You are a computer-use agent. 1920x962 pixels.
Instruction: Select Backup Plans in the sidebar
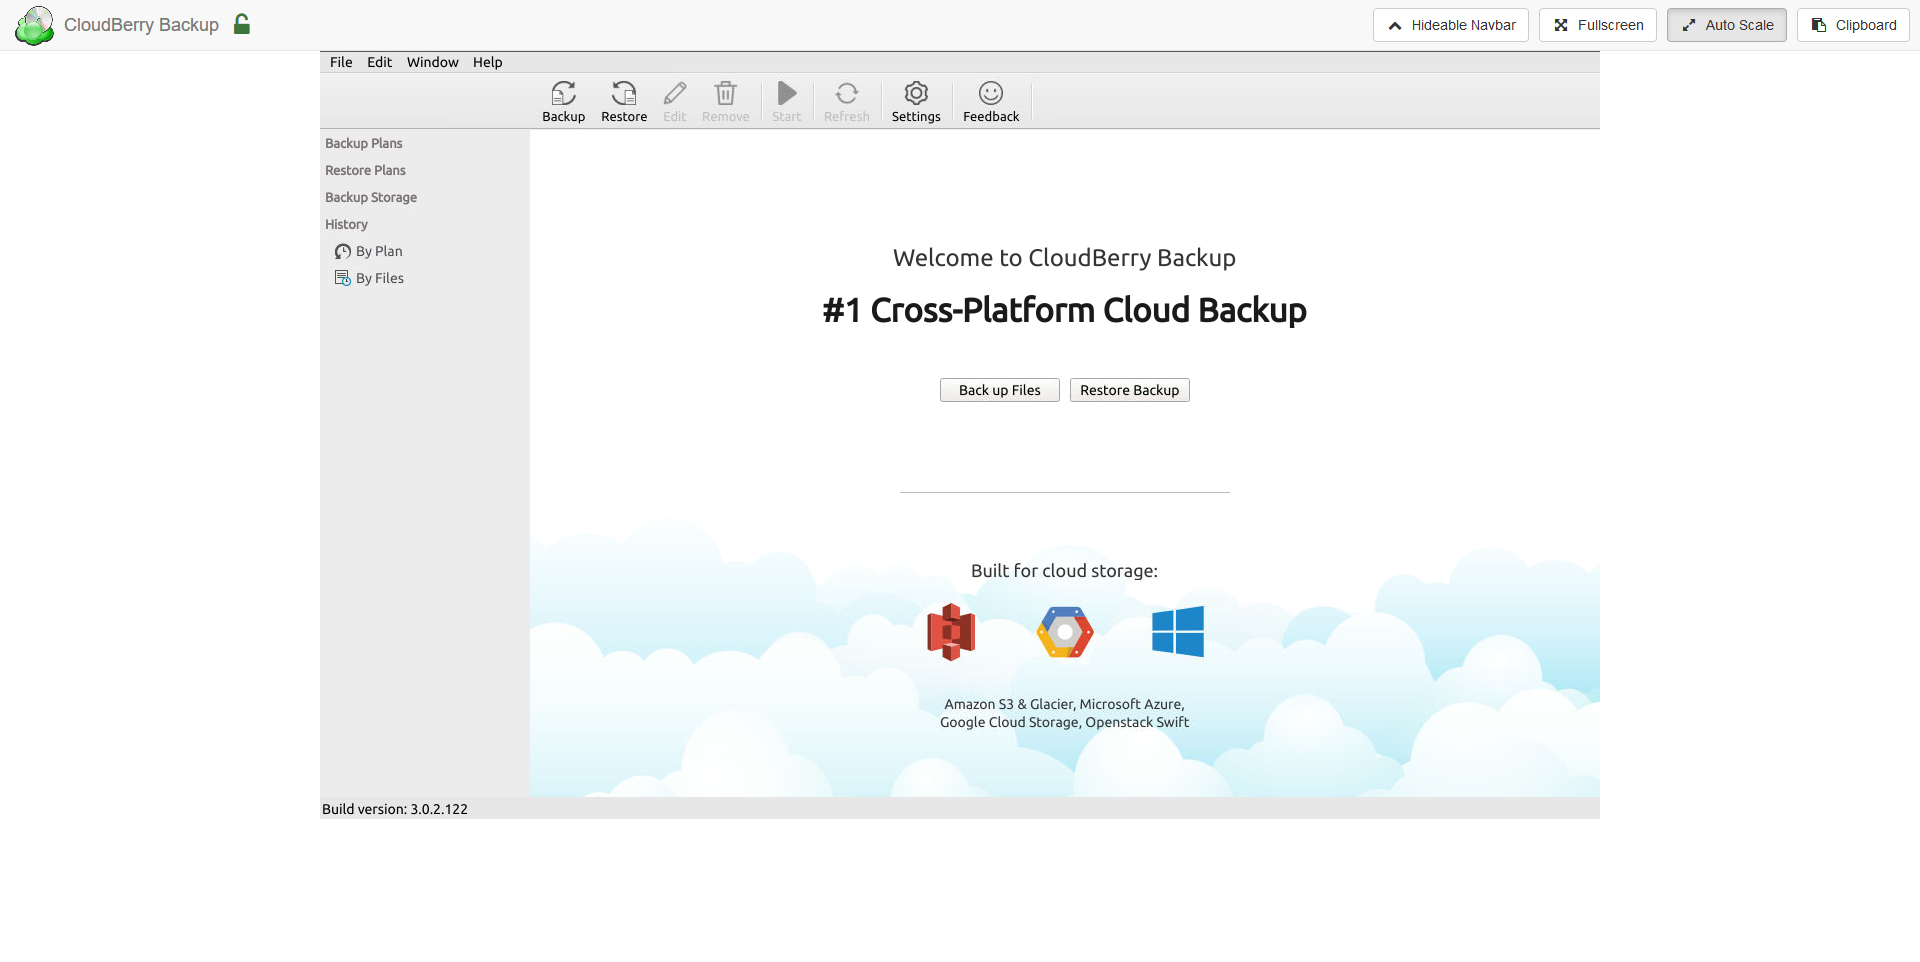pyautogui.click(x=364, y=143)
